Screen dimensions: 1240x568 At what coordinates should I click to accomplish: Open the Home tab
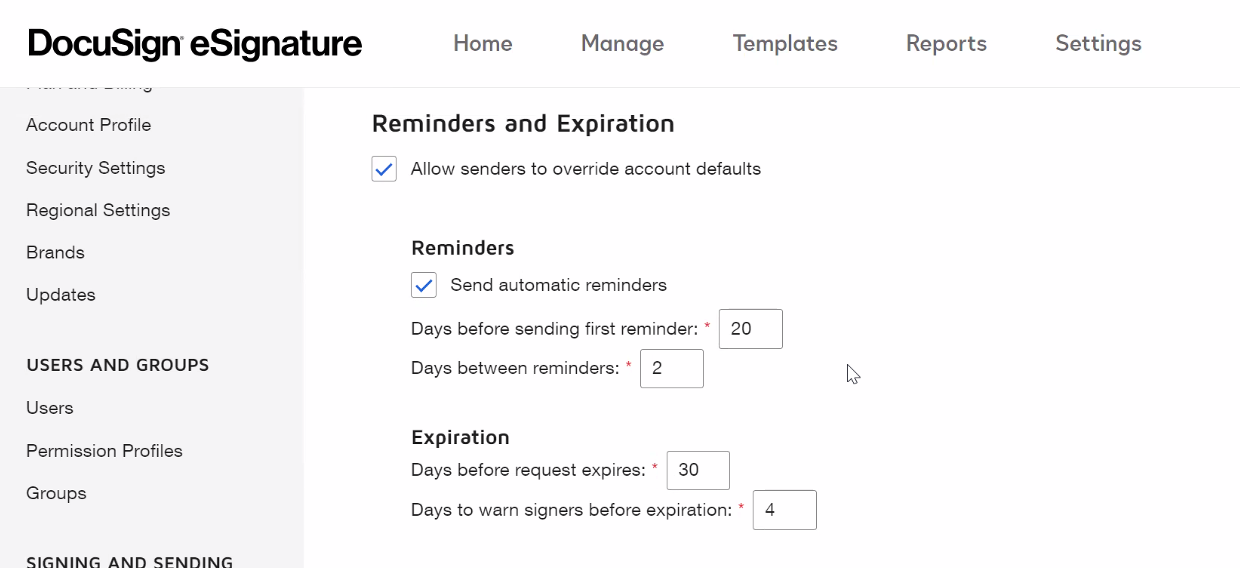coord(482,44)
